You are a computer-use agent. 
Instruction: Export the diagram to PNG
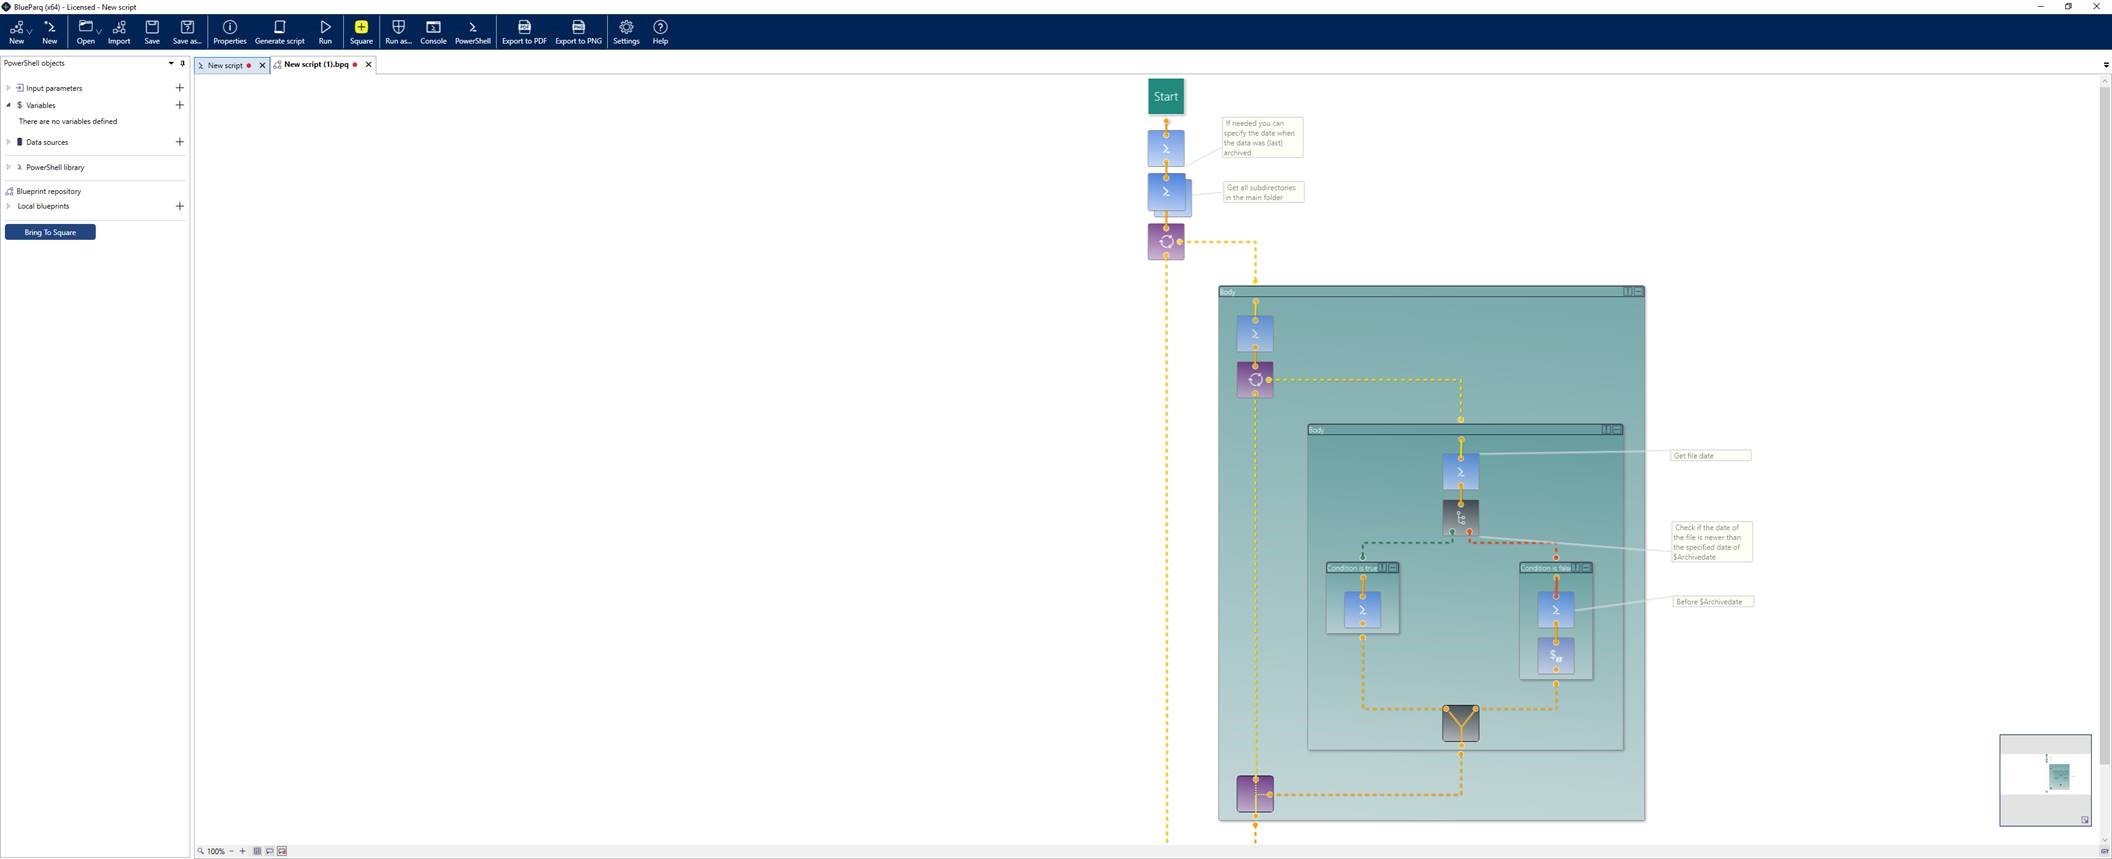(578, 32)
